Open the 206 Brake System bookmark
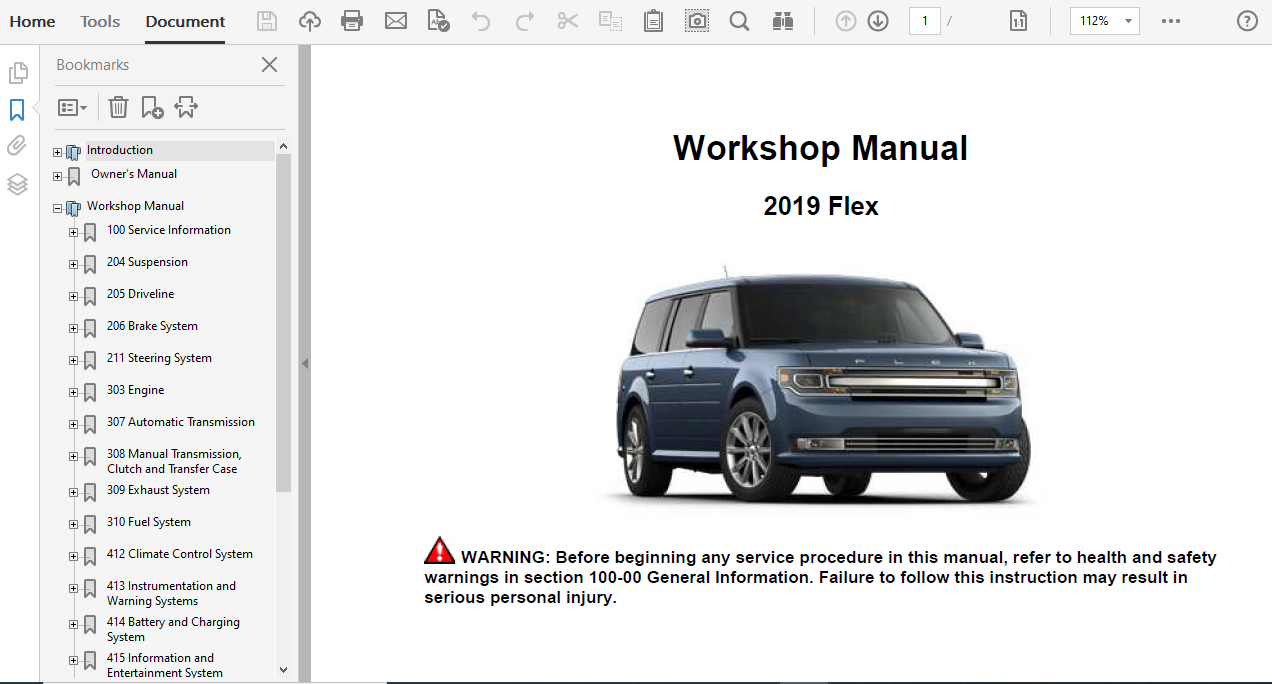The height and width of the screenshot is (684, 1272). pos(152,326)
